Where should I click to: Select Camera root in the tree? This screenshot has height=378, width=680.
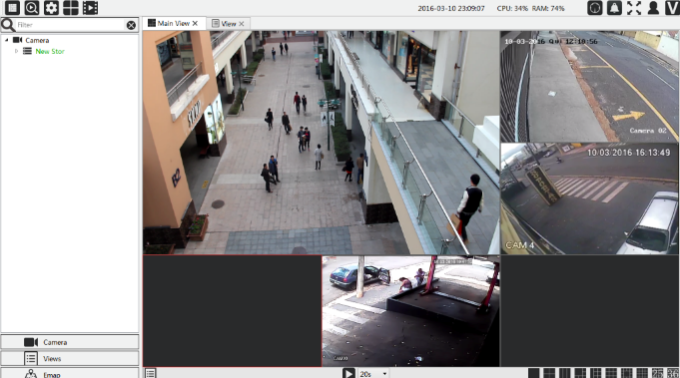click(x=37, y=40)
